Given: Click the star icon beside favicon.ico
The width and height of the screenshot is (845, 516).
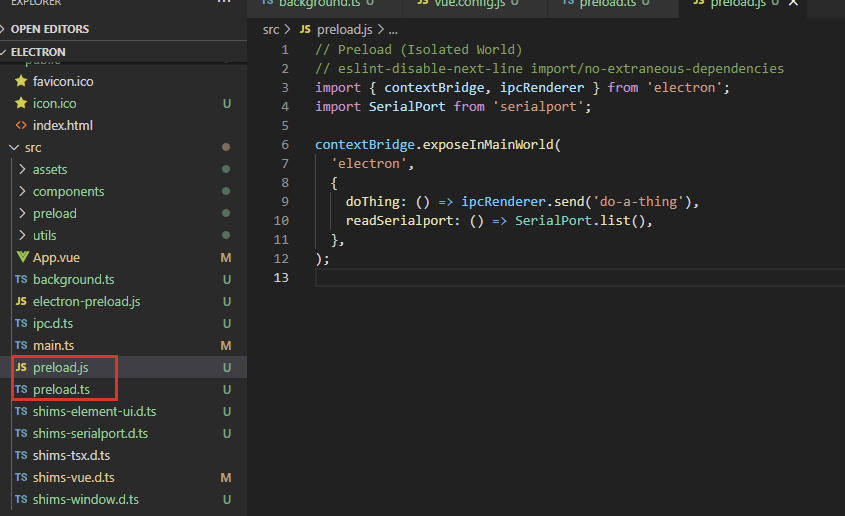Looking at the screenshot, I should pyautogui.click(x=21, y=81).
